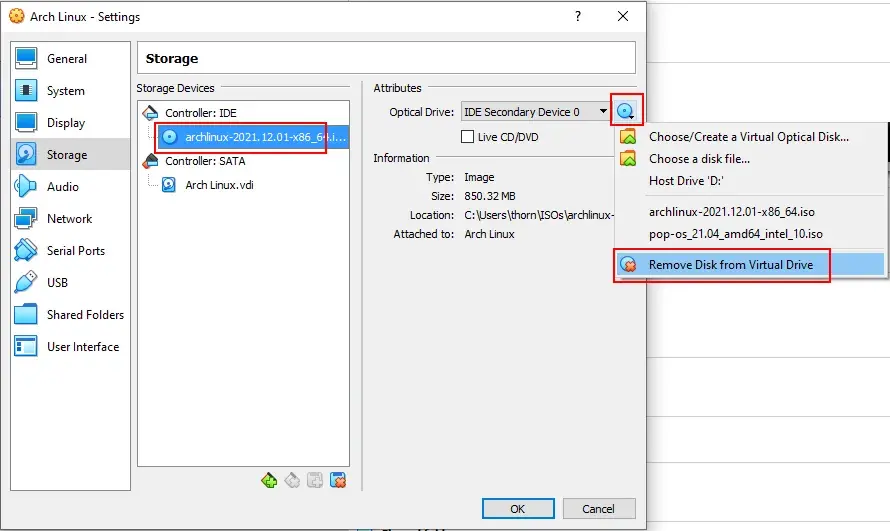Select the archlinux-2021.12.01 ISO tree entry
890x531 pixels.
click(254, 137)
